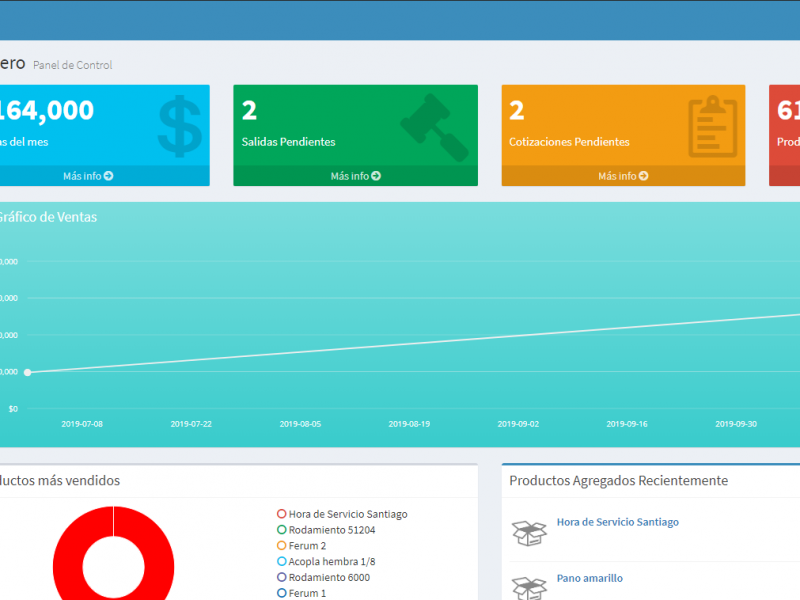This screenshot has height=600, width=800.
Task: Open the Hora de Servicio Santiago product link
Action: pyautogui.click(x=617, y=522)
